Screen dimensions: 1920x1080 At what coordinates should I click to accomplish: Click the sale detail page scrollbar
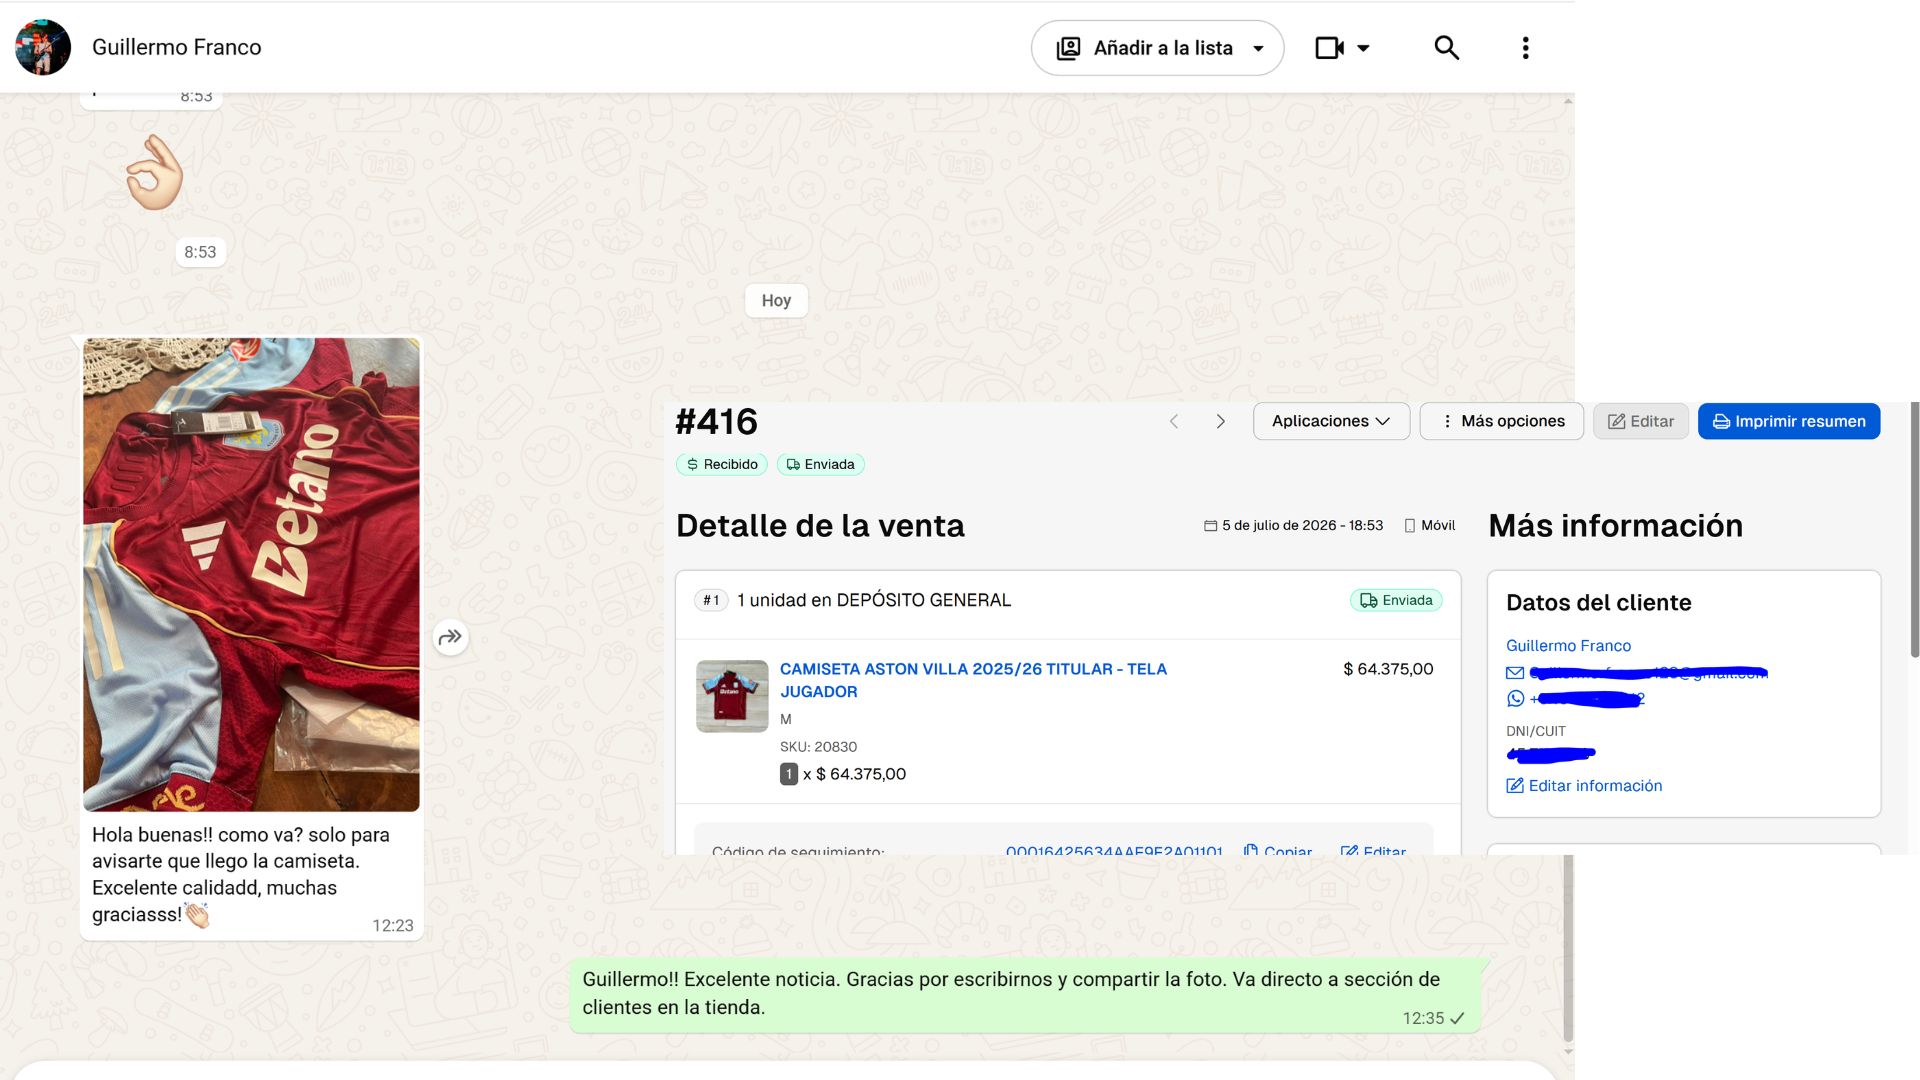pyautogui.click(x=1914, y=530)
